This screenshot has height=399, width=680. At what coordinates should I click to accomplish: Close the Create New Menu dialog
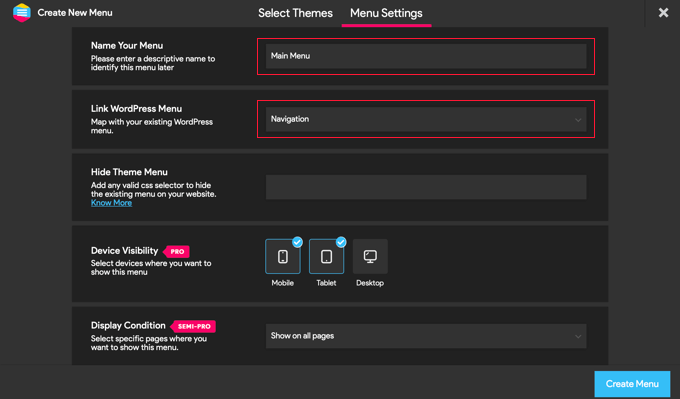663,13
